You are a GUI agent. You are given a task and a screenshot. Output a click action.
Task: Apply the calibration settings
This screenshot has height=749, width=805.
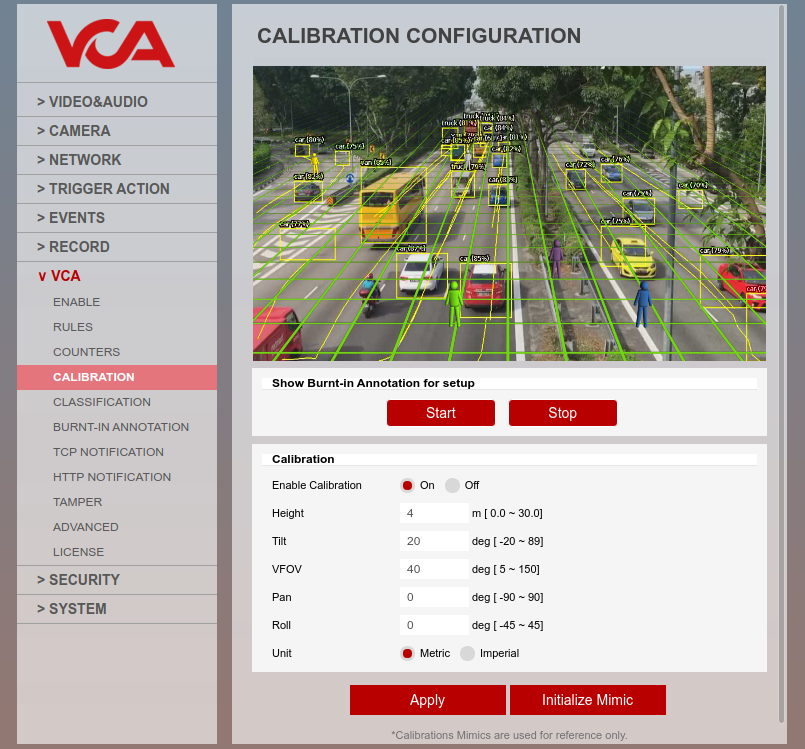[x=428, y=700]
